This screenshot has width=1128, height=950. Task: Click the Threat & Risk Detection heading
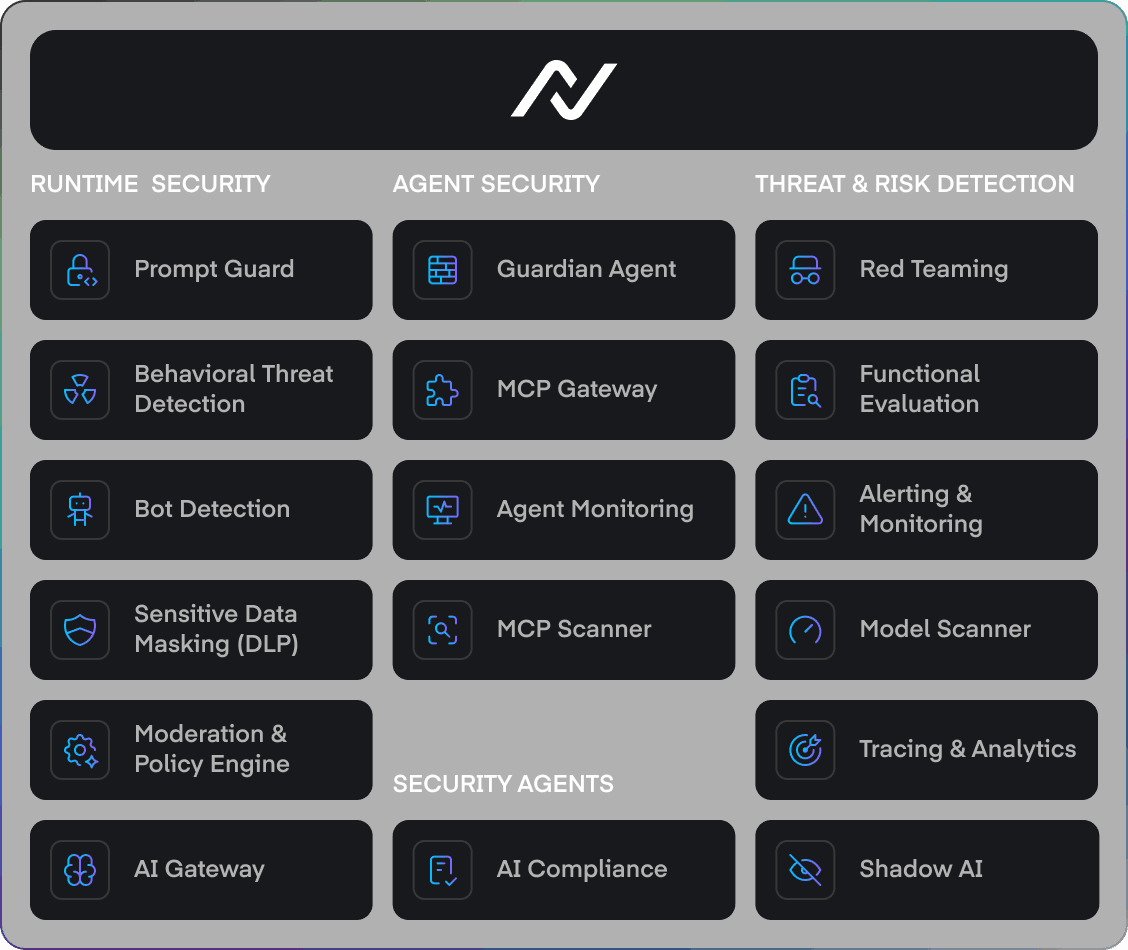pyautogui.click(x=915, y=184)
